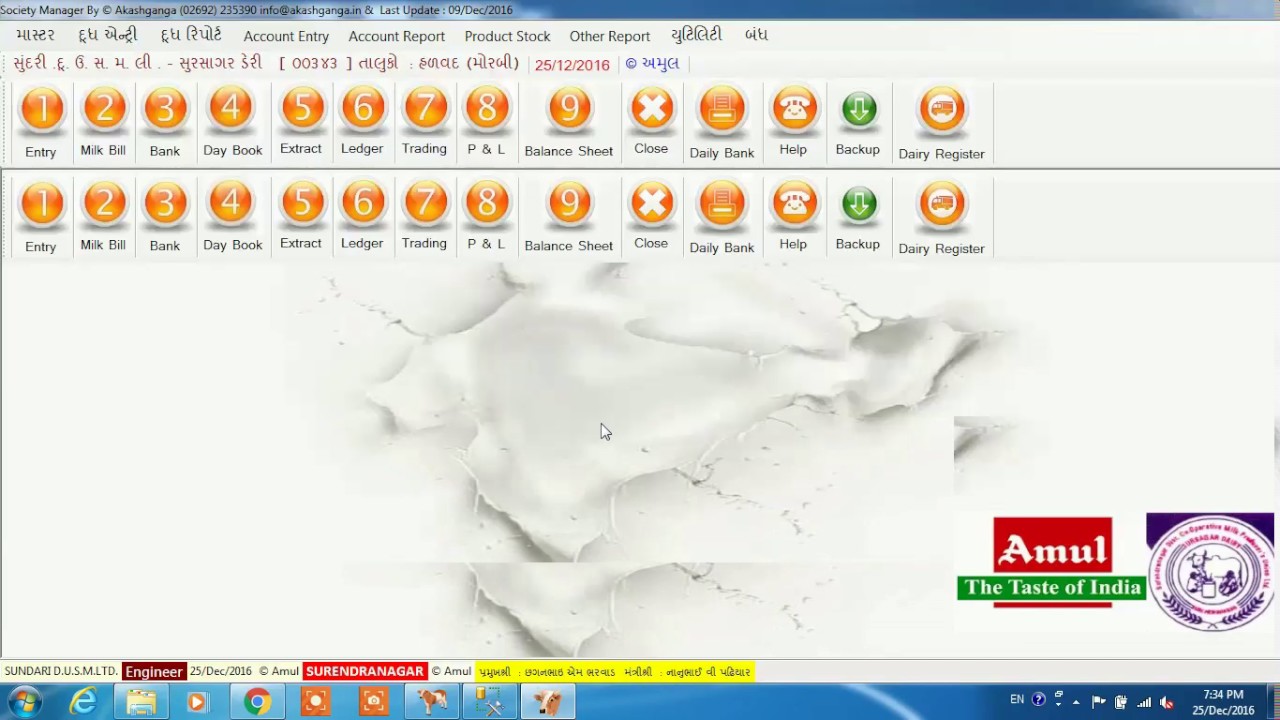1280x720 pixels.
Task: Open Entry icon in the upper toolbar row
Action: point(41,122)
